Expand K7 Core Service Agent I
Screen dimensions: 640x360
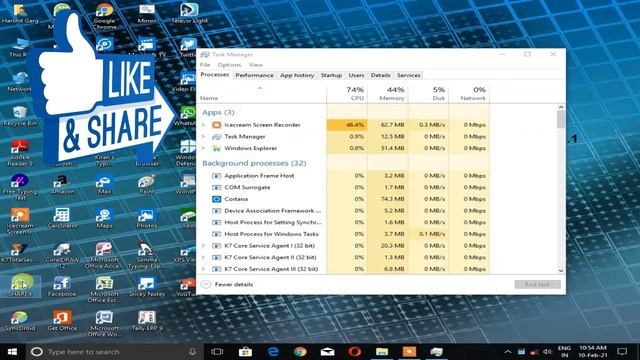[204, 246]
